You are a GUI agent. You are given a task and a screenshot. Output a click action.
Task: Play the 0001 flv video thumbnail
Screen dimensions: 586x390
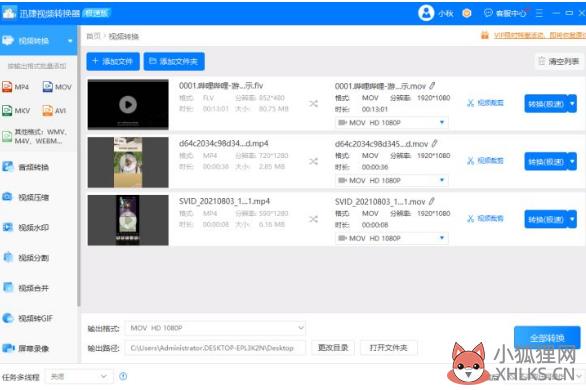point(128,105)
